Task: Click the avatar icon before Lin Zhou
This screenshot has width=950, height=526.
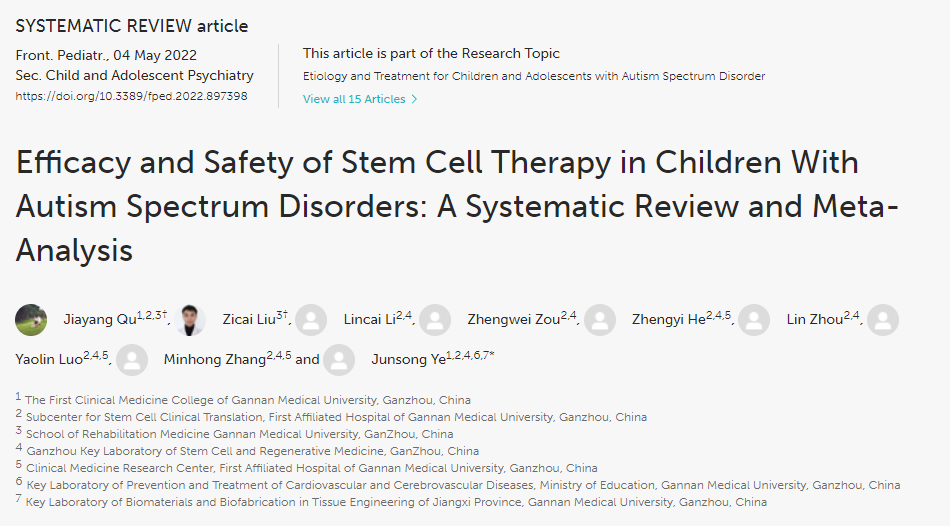Action: pos(754,320)
